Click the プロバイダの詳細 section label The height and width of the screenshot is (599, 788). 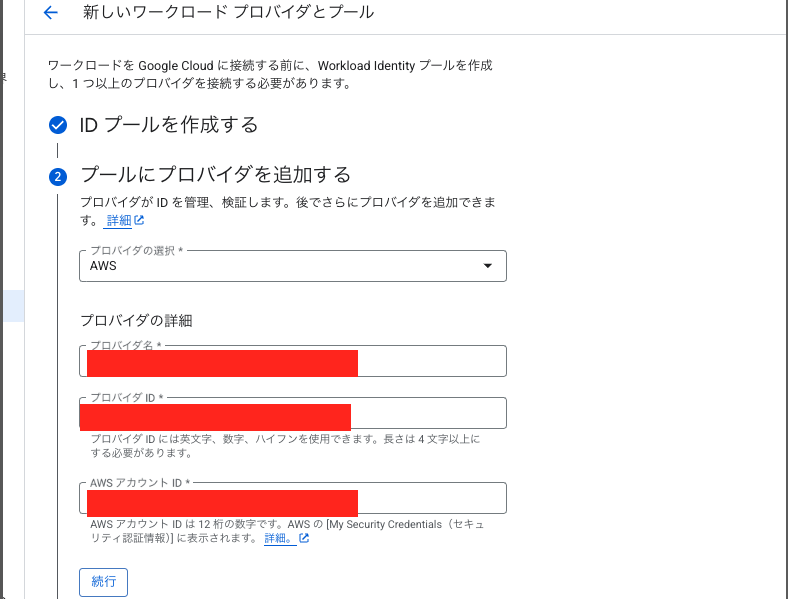coord(136,321)
